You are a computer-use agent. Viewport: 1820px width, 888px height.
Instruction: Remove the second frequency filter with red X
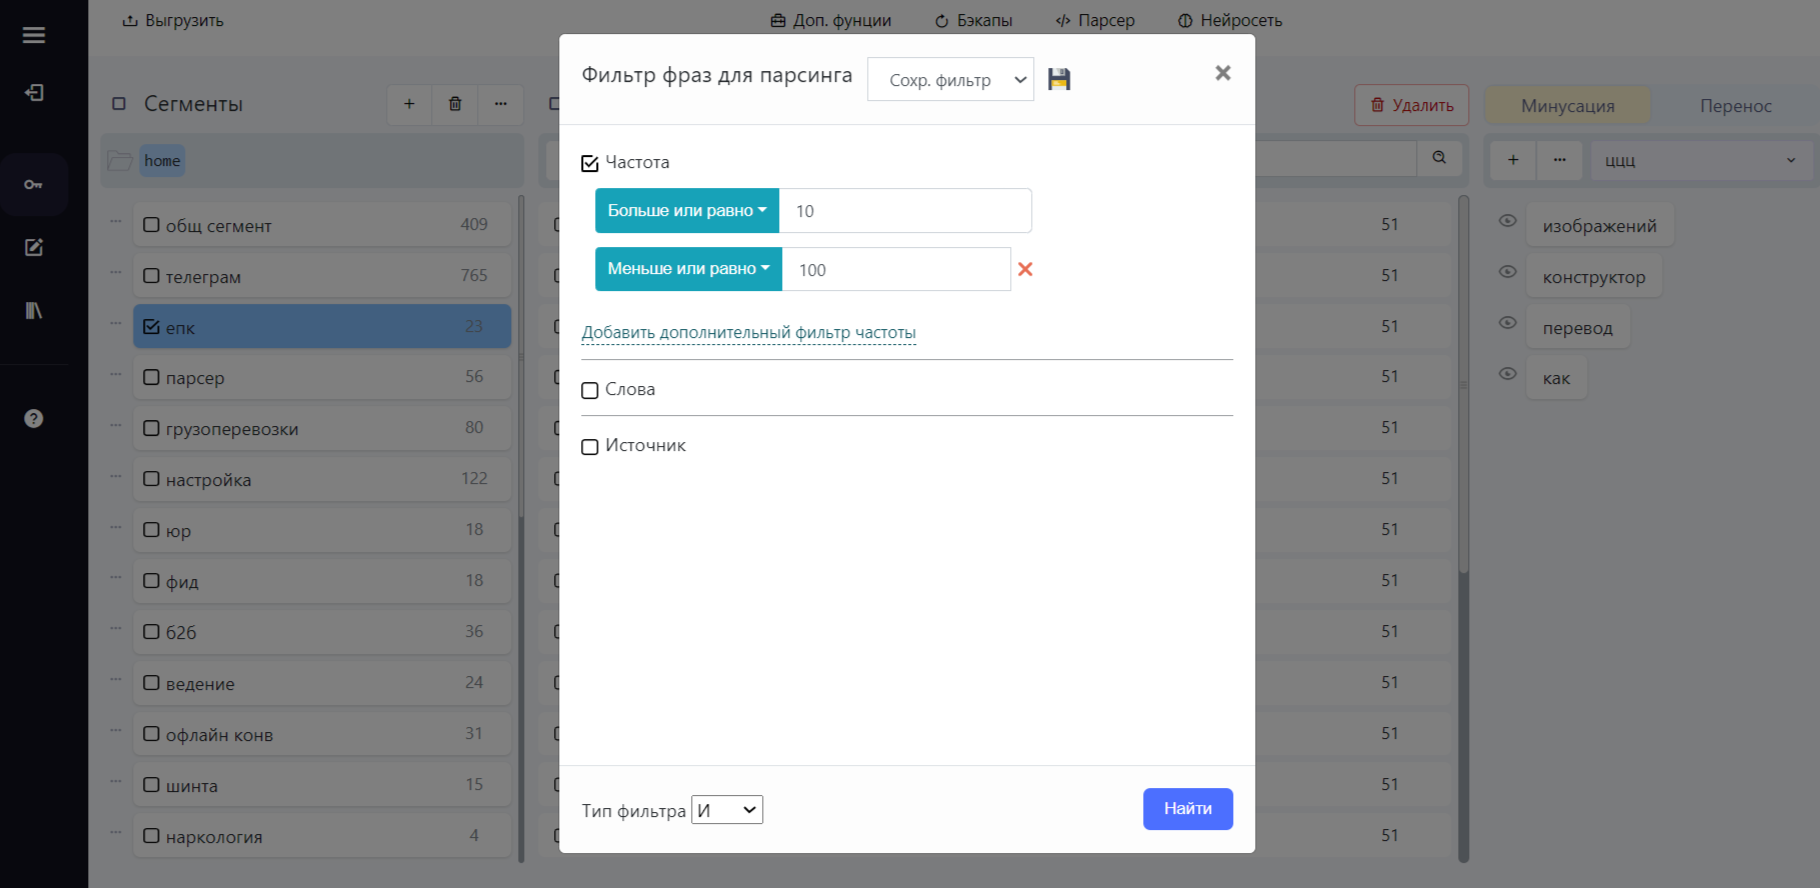[x=1025, y=269]
